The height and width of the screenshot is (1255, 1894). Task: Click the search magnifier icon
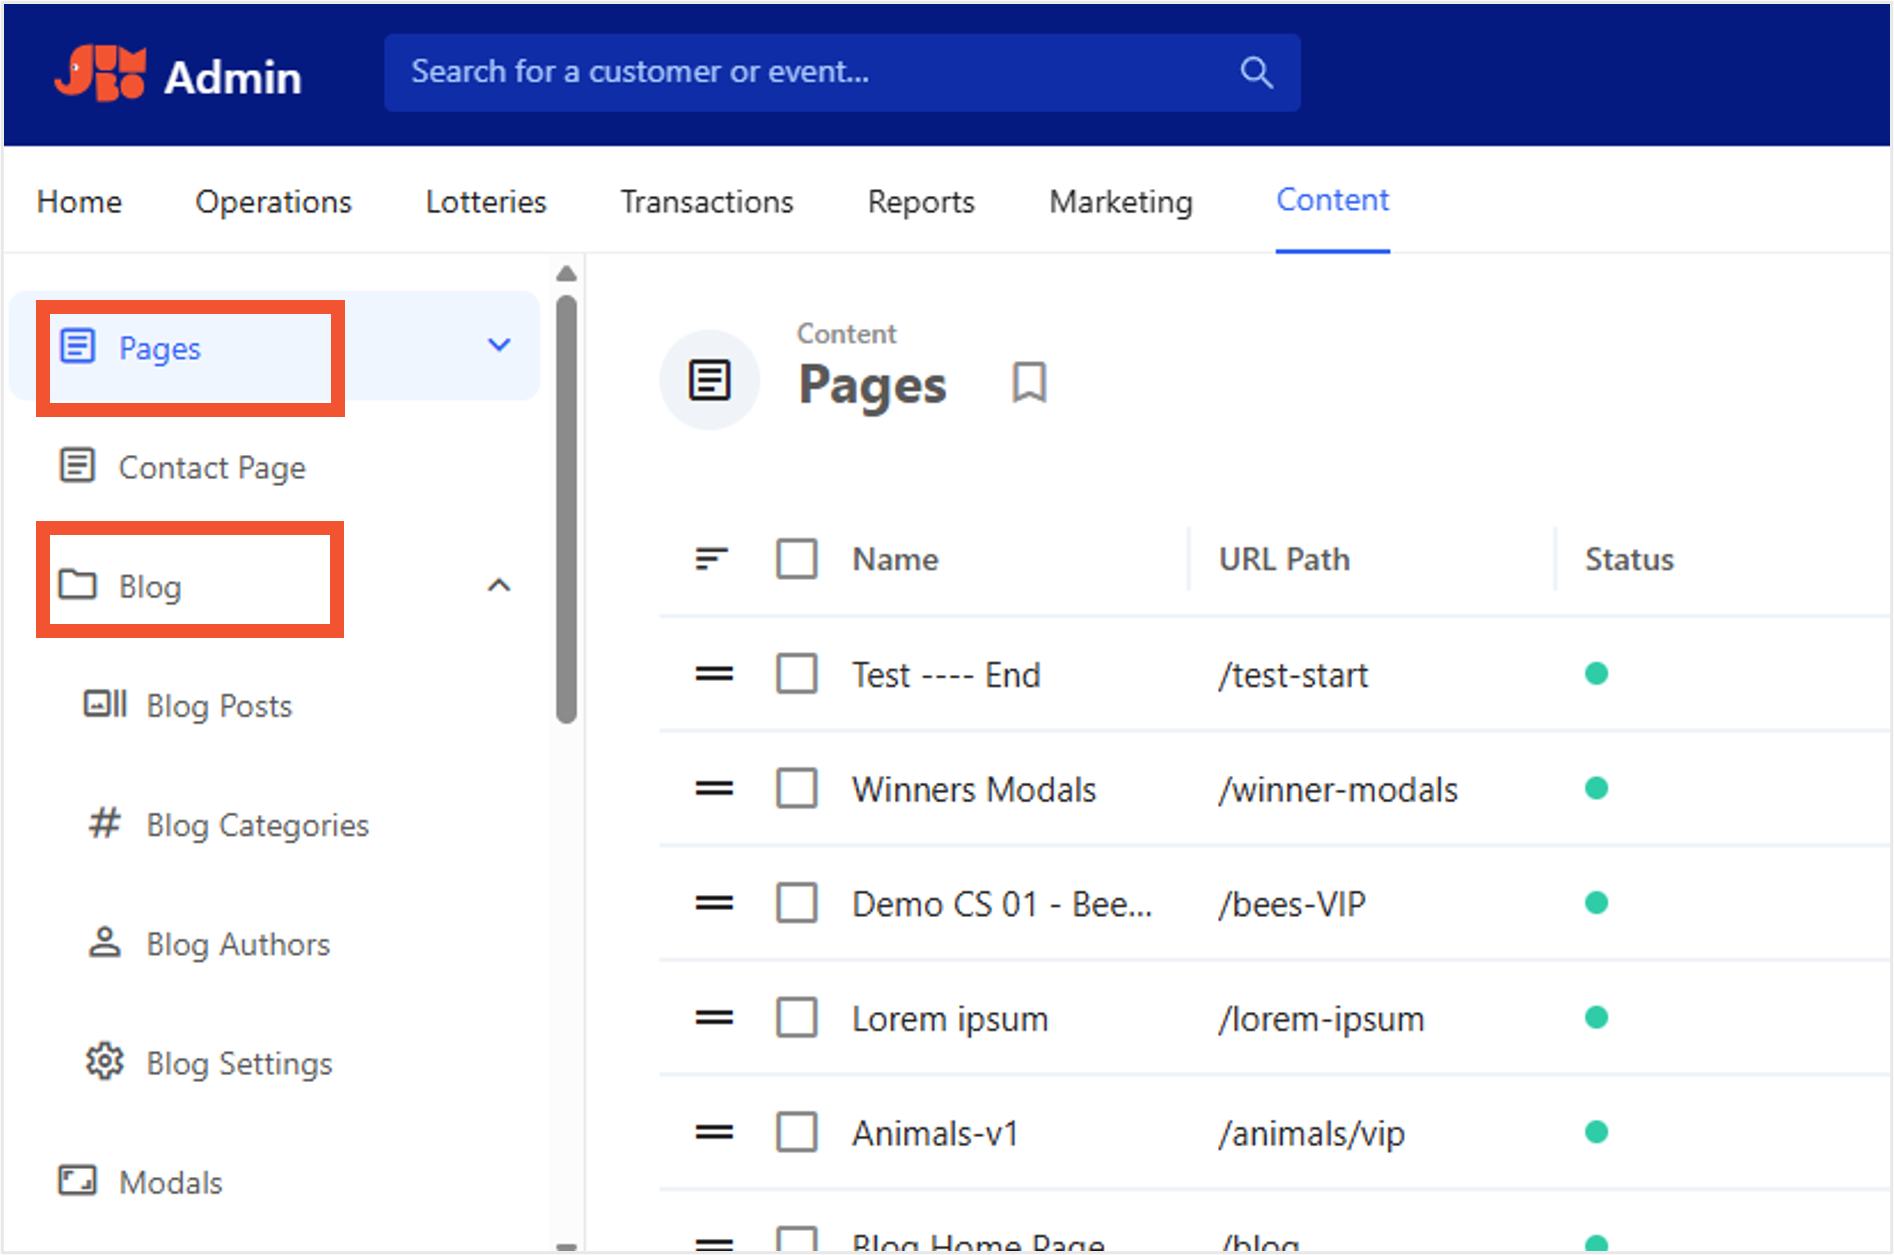pyautogui.click(x=1256, y=73)
